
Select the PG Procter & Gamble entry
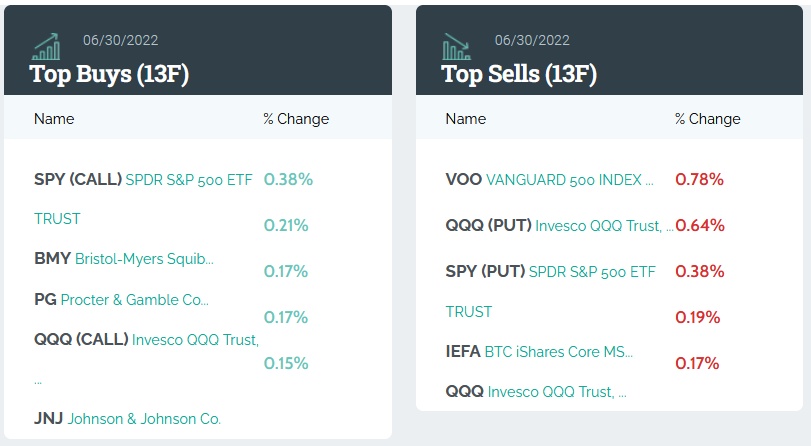coord(121,299)
